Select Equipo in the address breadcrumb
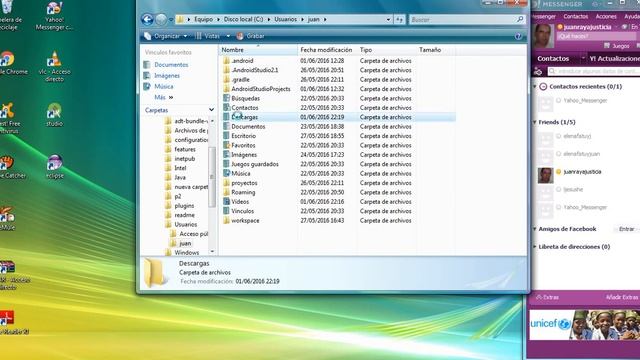This screenshot has height=360, width=640. point(203,19)
